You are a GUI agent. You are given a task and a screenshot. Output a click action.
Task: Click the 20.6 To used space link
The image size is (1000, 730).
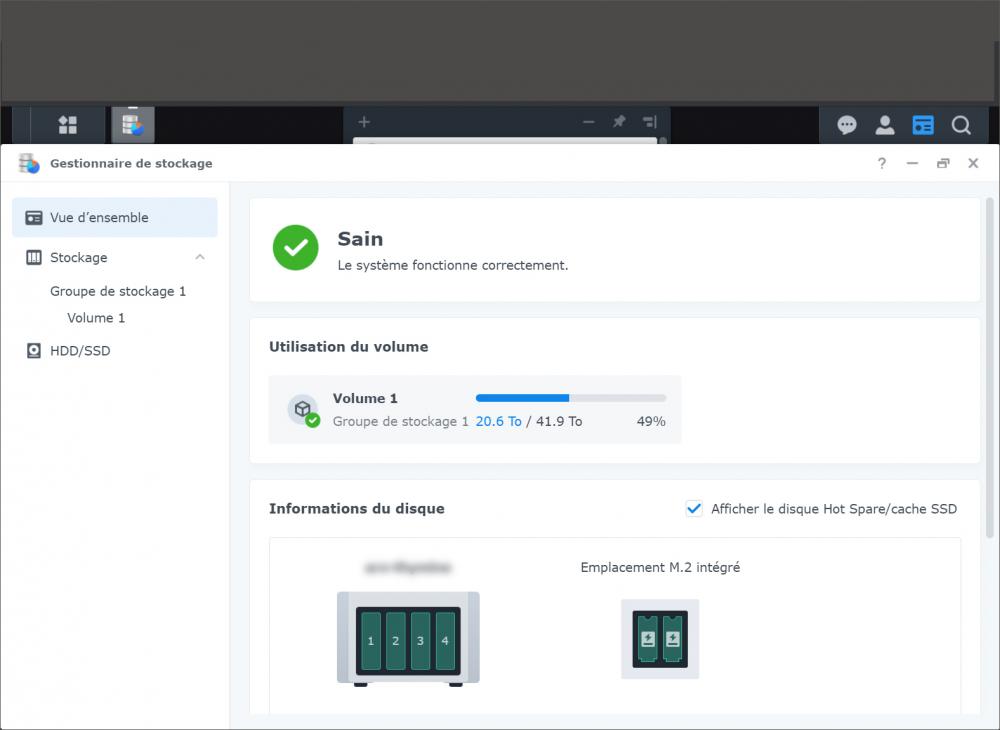tap(498, 421)
